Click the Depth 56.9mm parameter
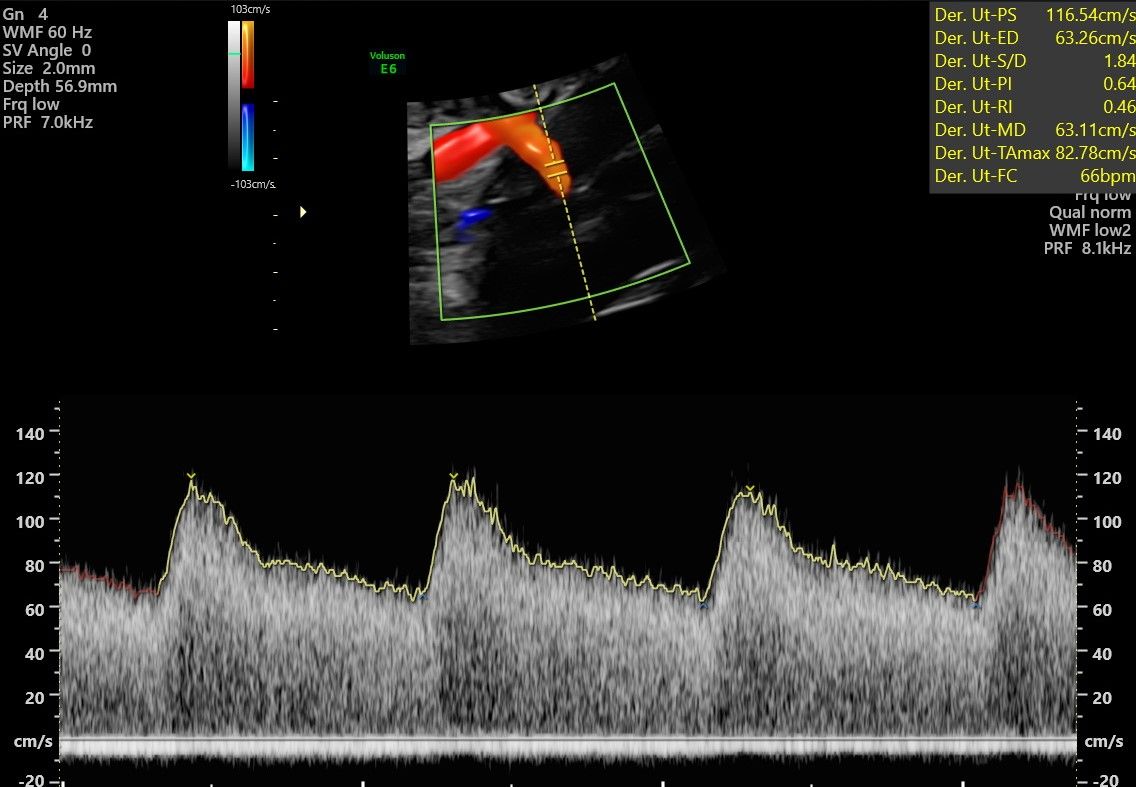The width and height of the screenshot is (1136, 787). [59, 86]
